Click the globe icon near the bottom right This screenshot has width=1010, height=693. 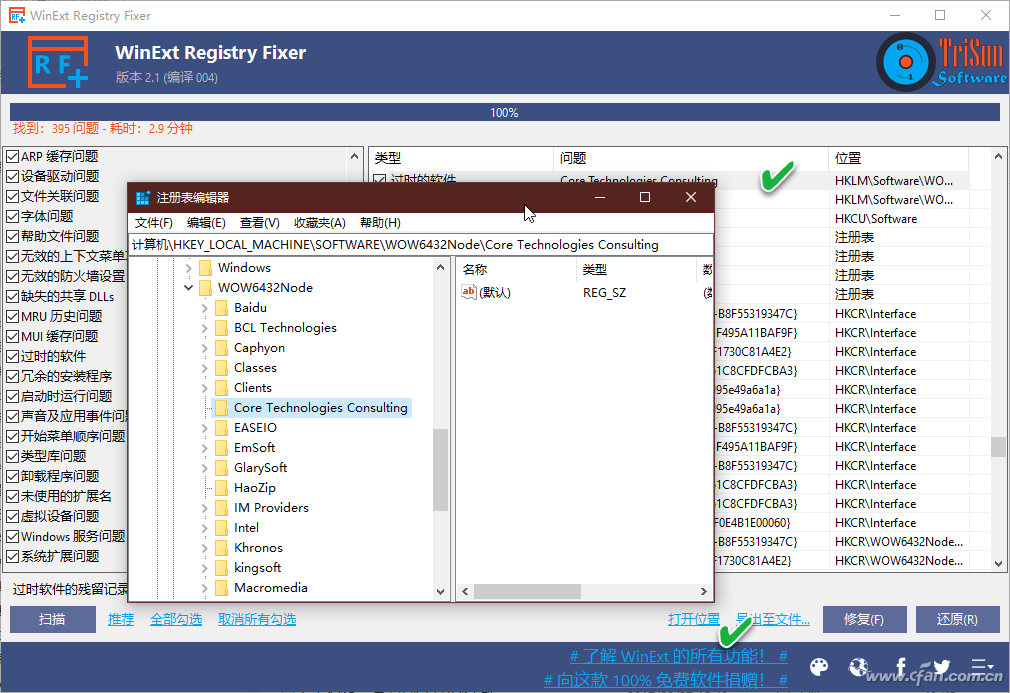pos(858,666)
